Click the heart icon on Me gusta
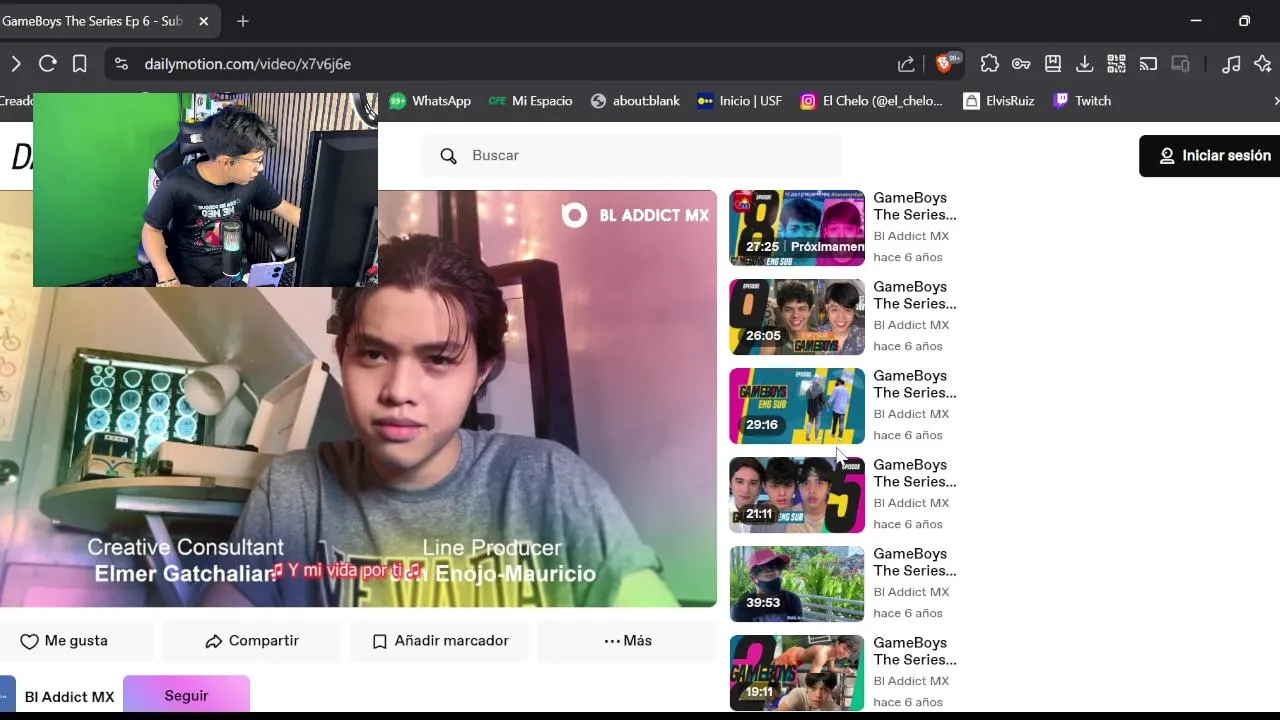Image resolution: width=1280 pixels, height=720 pixels. 29,641
